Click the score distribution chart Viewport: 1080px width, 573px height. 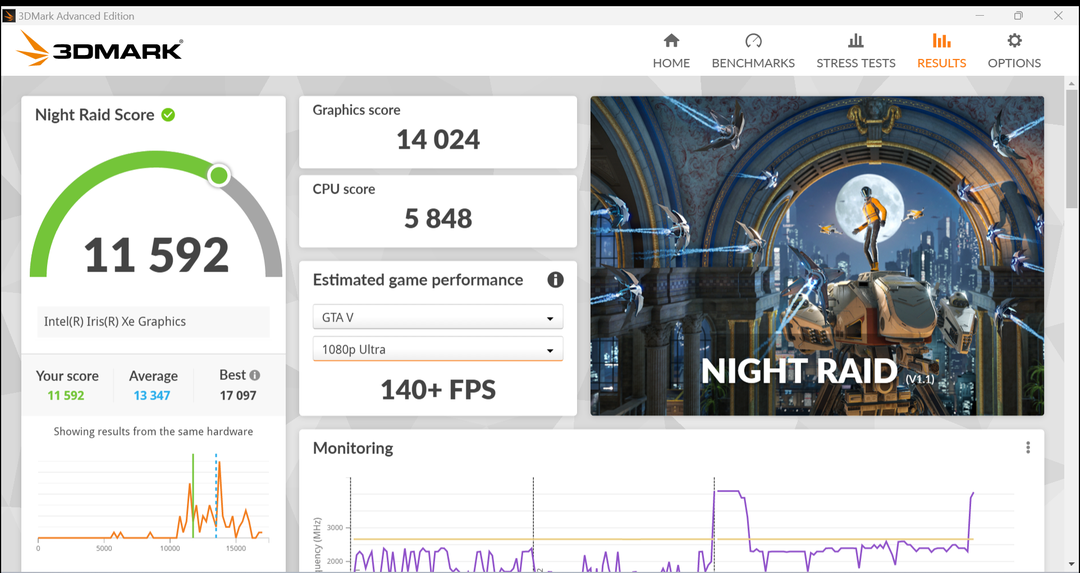(152, 498)
